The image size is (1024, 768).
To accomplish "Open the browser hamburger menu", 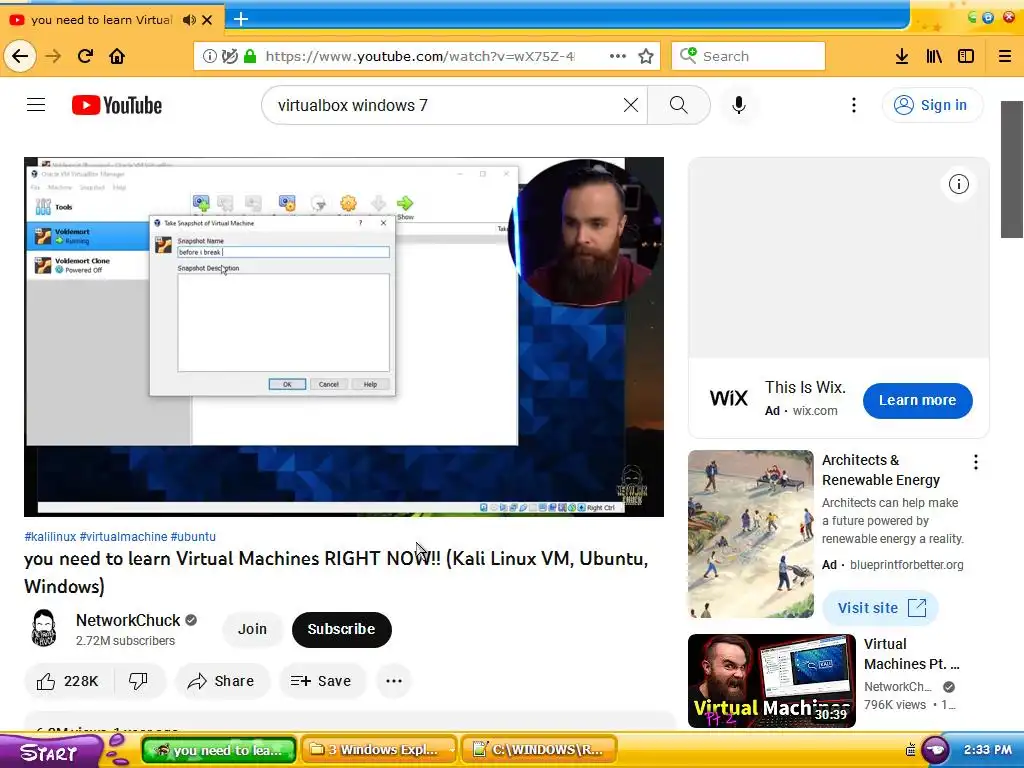I will click(1004, 56).
